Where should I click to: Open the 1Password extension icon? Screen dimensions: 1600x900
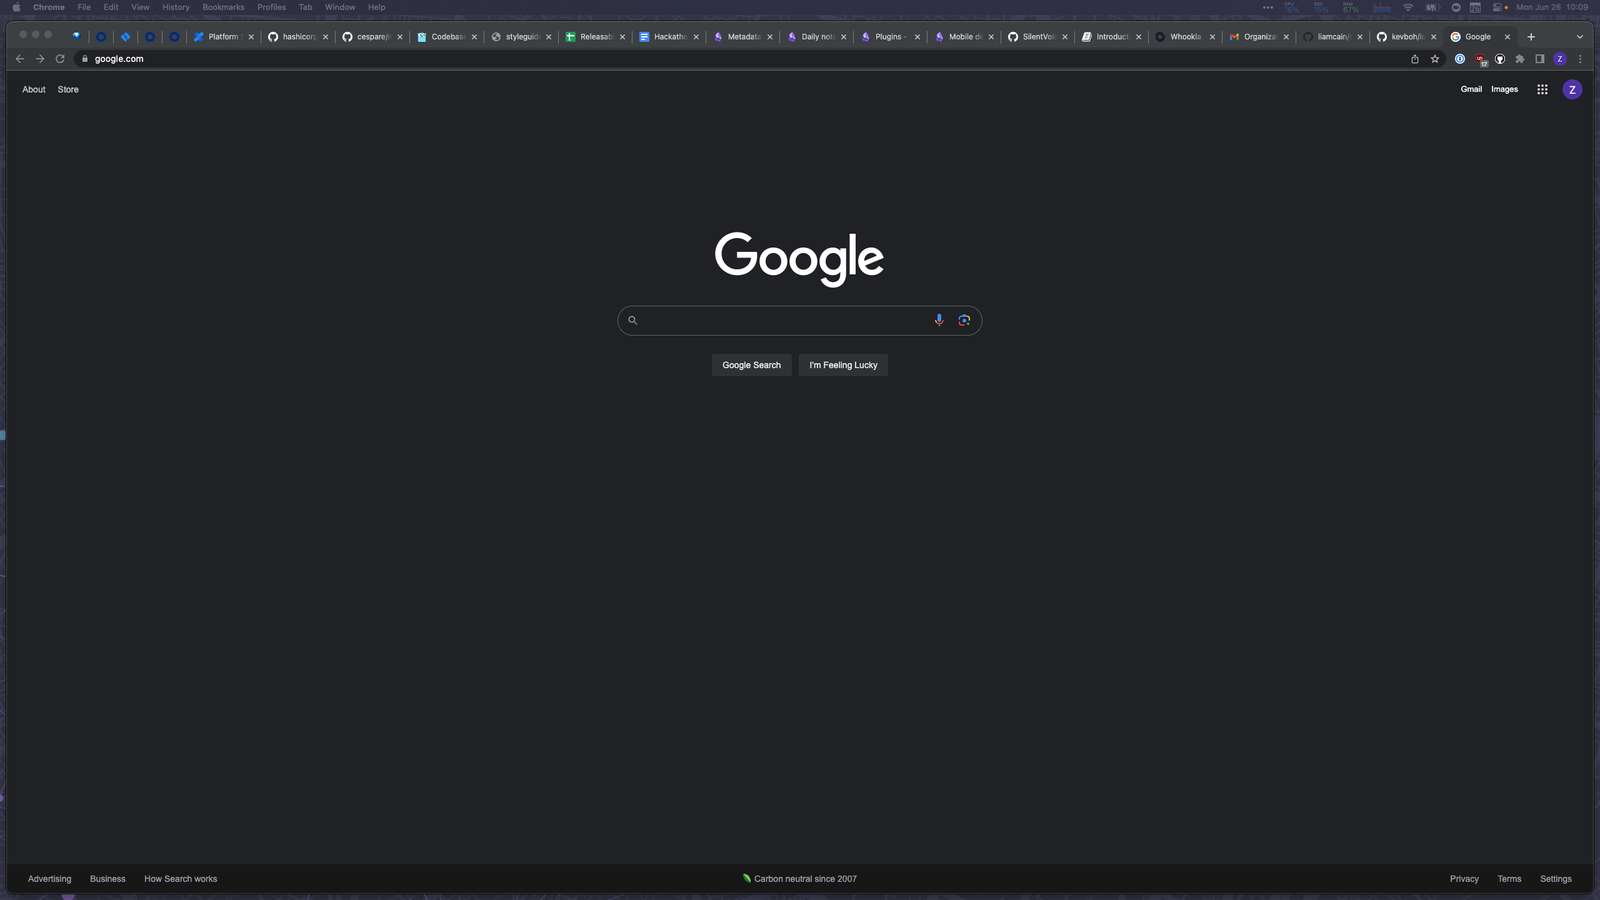[x=1460, y=59]
